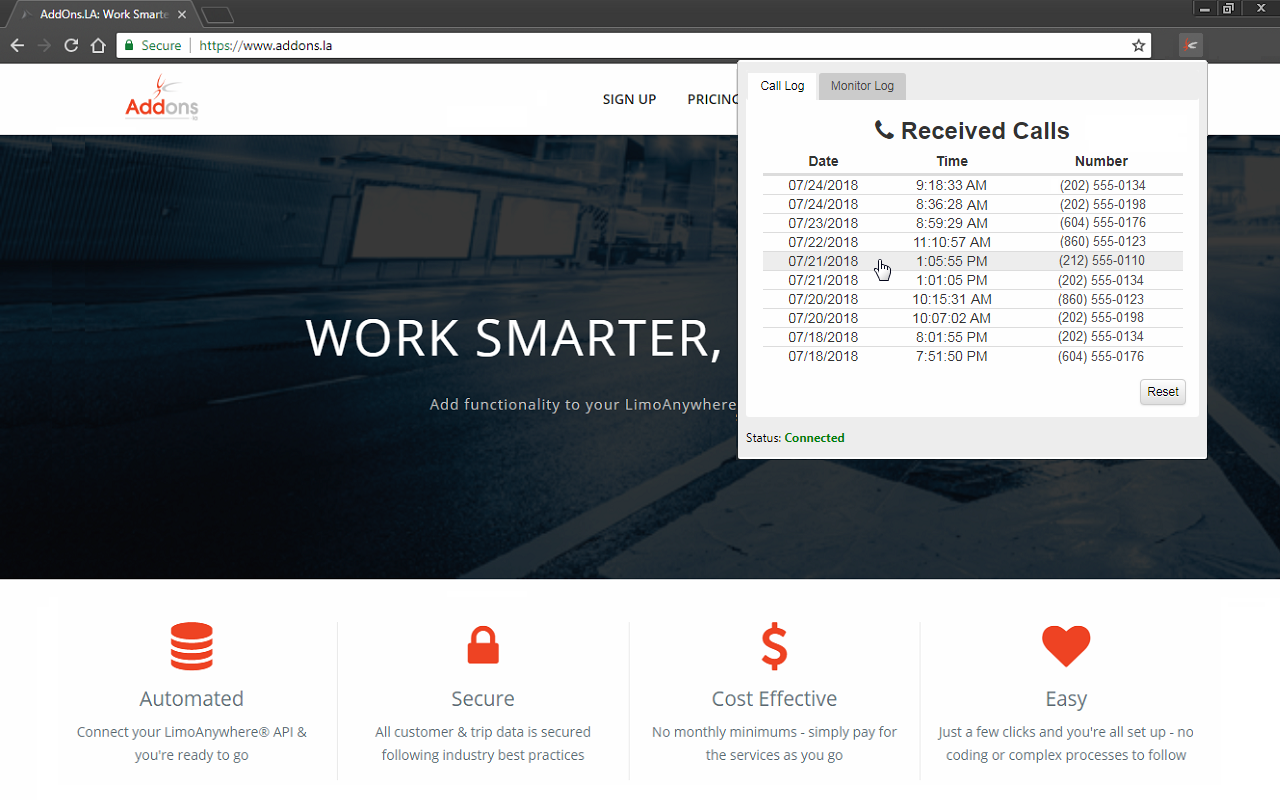
Task: Reload the page with refresh icon
Action: coord(71,45)
